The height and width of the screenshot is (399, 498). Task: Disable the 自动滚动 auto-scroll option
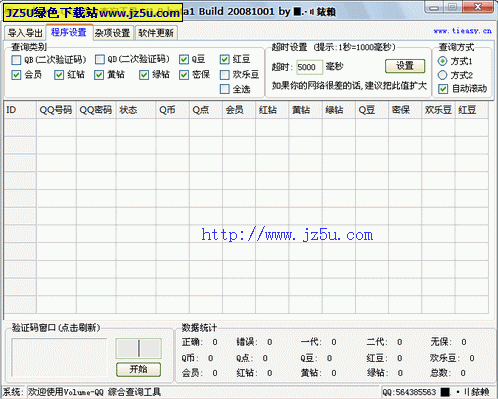pos(443,89)
